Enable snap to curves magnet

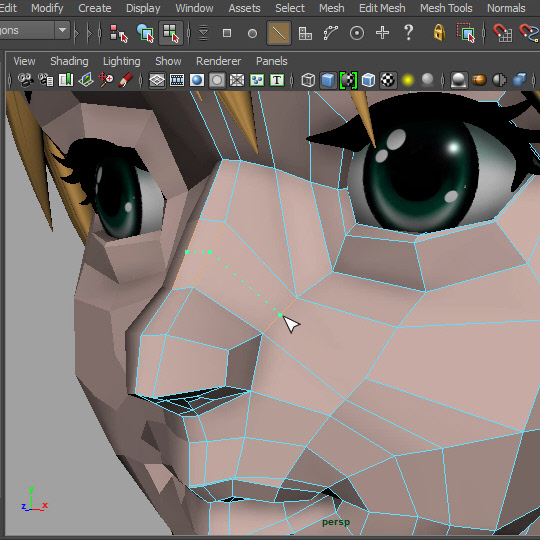(529, 33)
